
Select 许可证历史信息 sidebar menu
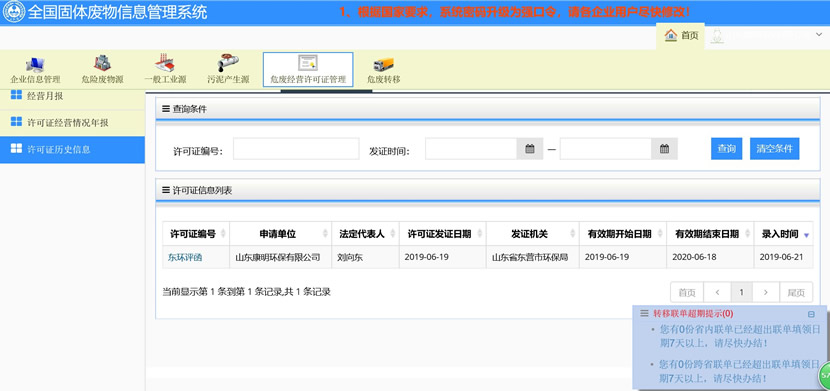click(72, 149)
